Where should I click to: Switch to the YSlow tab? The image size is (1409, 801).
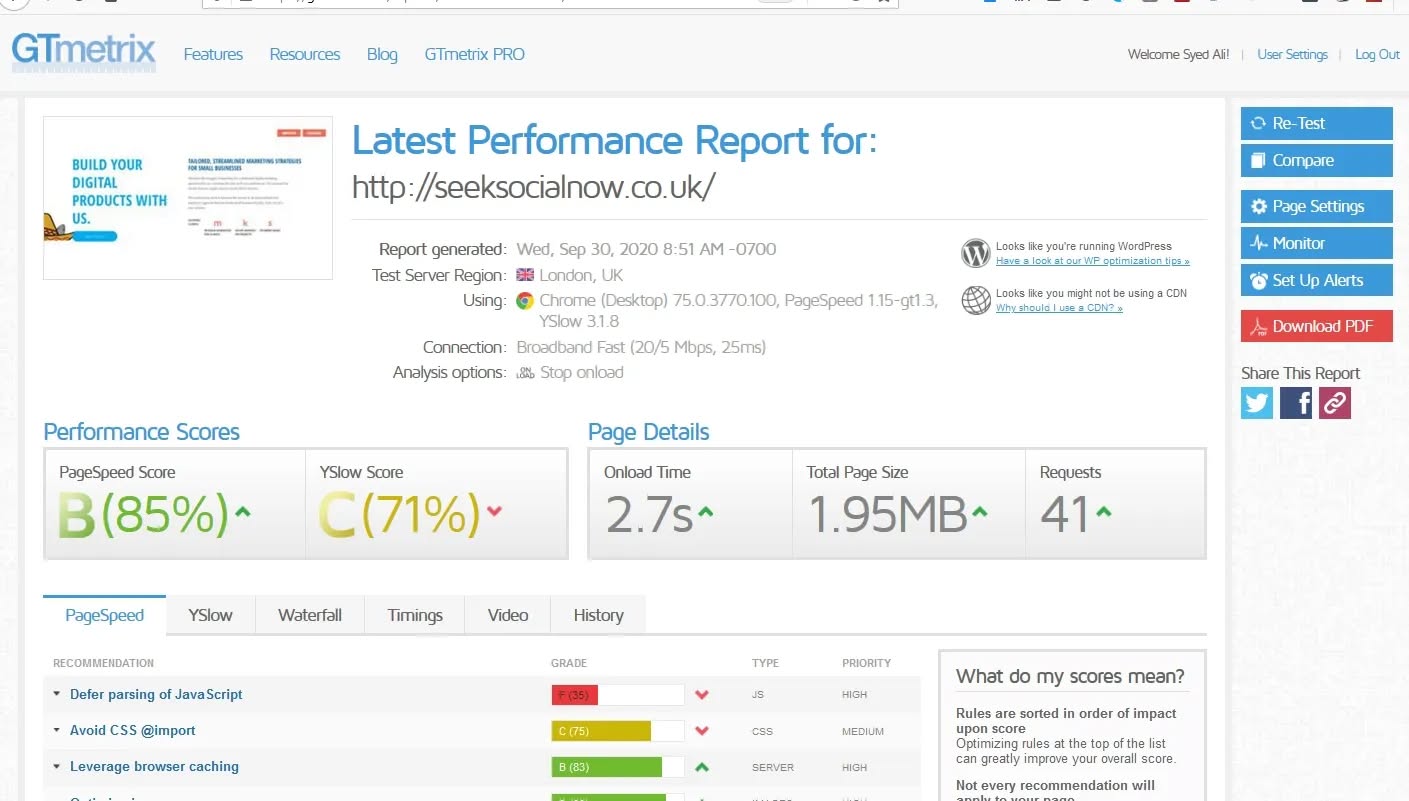pos(210,615)
